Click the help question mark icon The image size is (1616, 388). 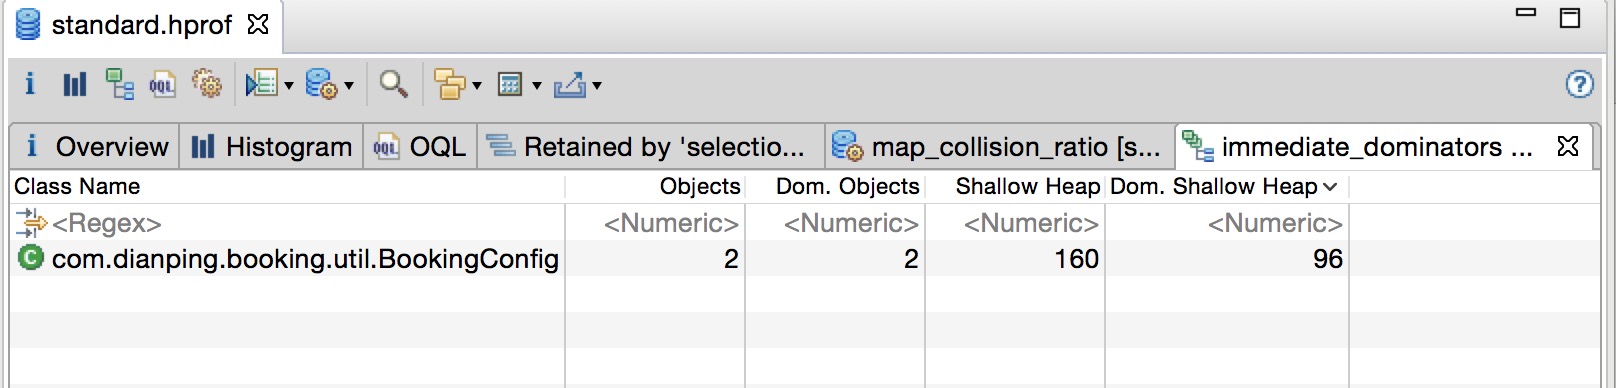[x=1579, y=84]
